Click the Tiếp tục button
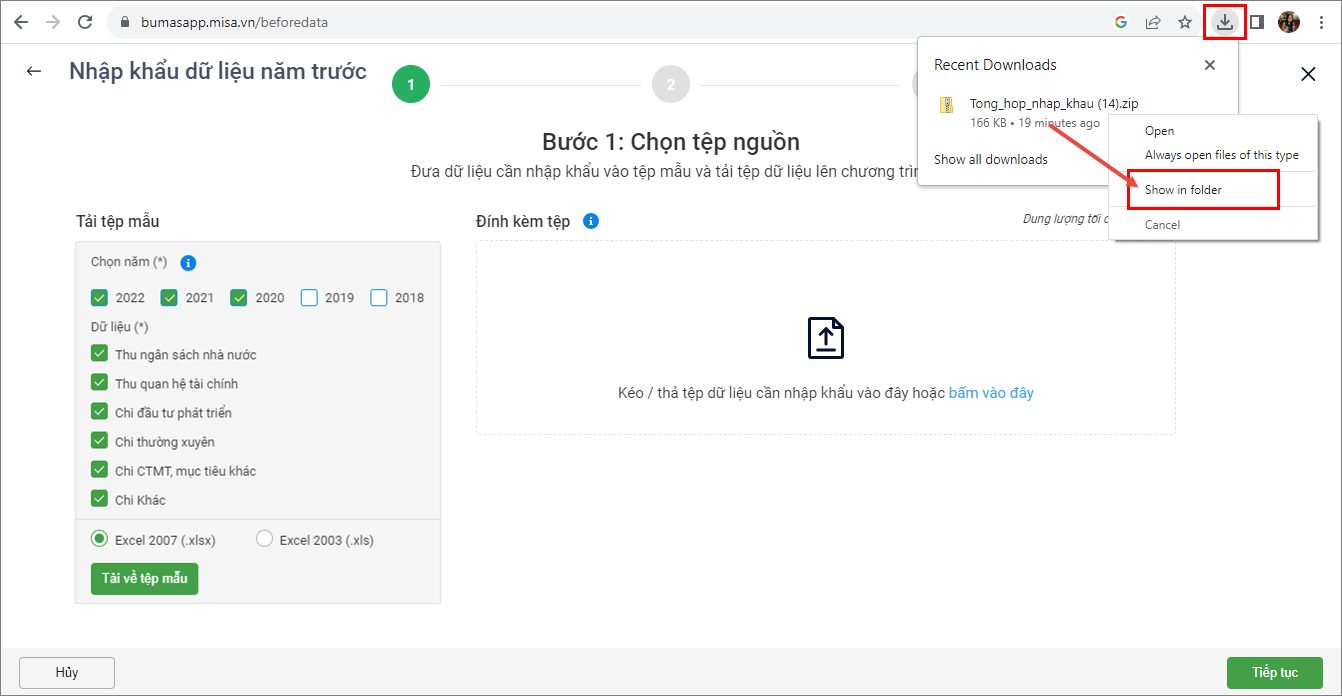The height and width of the screenshot is (696, 1342). [x=1275, y=673]
